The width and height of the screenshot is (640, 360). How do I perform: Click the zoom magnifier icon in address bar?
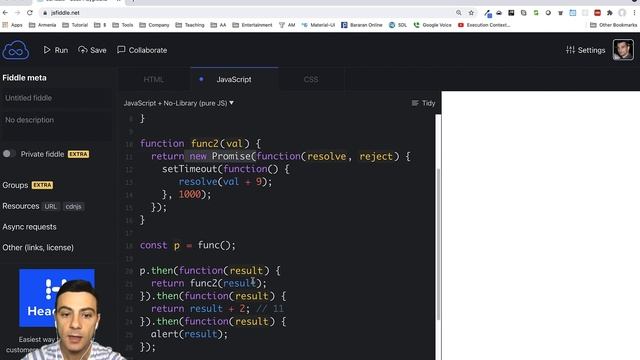[x=459, y=13]
